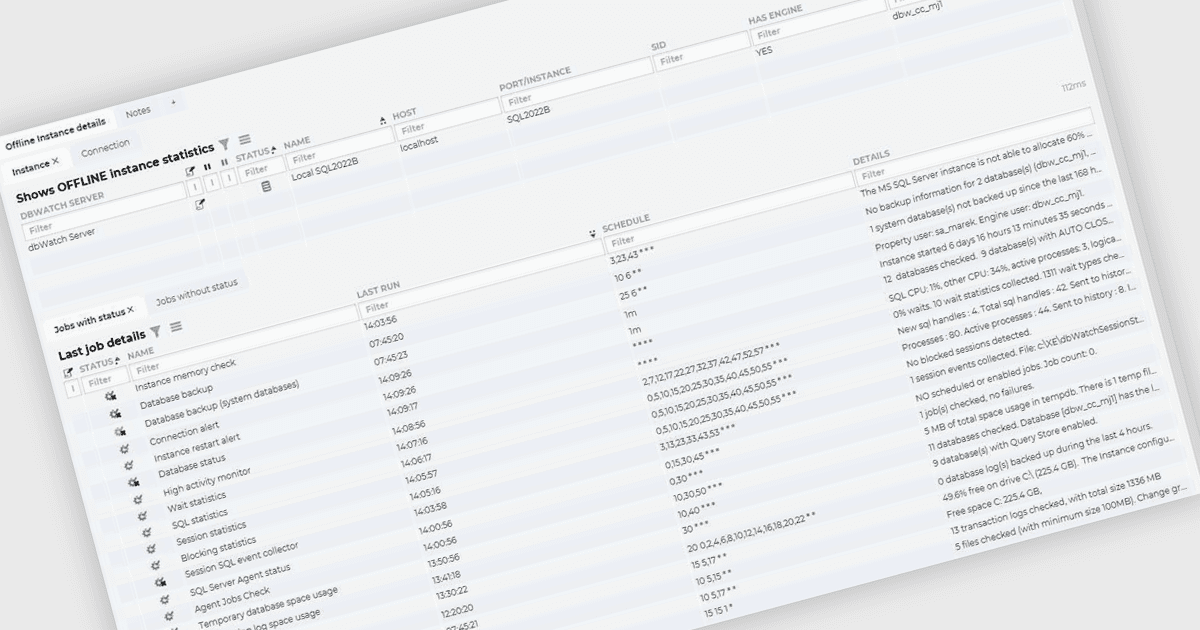
Task: Click status icon of Session SQL event collector
Action: 162,582
